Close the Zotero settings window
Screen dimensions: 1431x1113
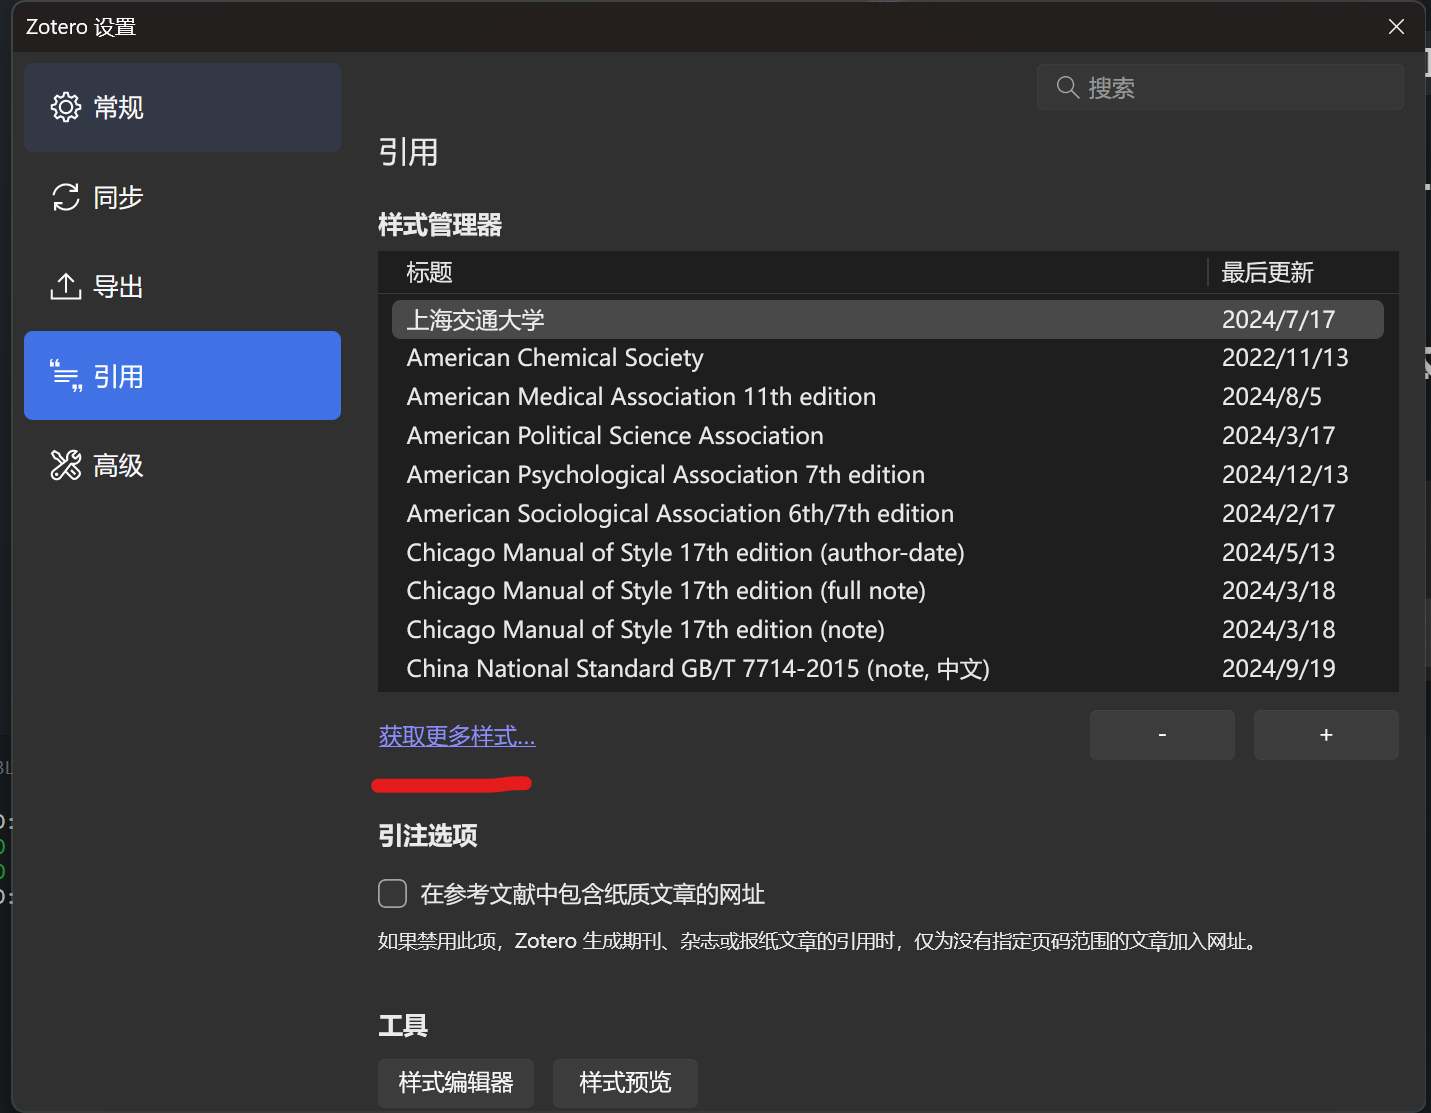tap(1396, 27)
